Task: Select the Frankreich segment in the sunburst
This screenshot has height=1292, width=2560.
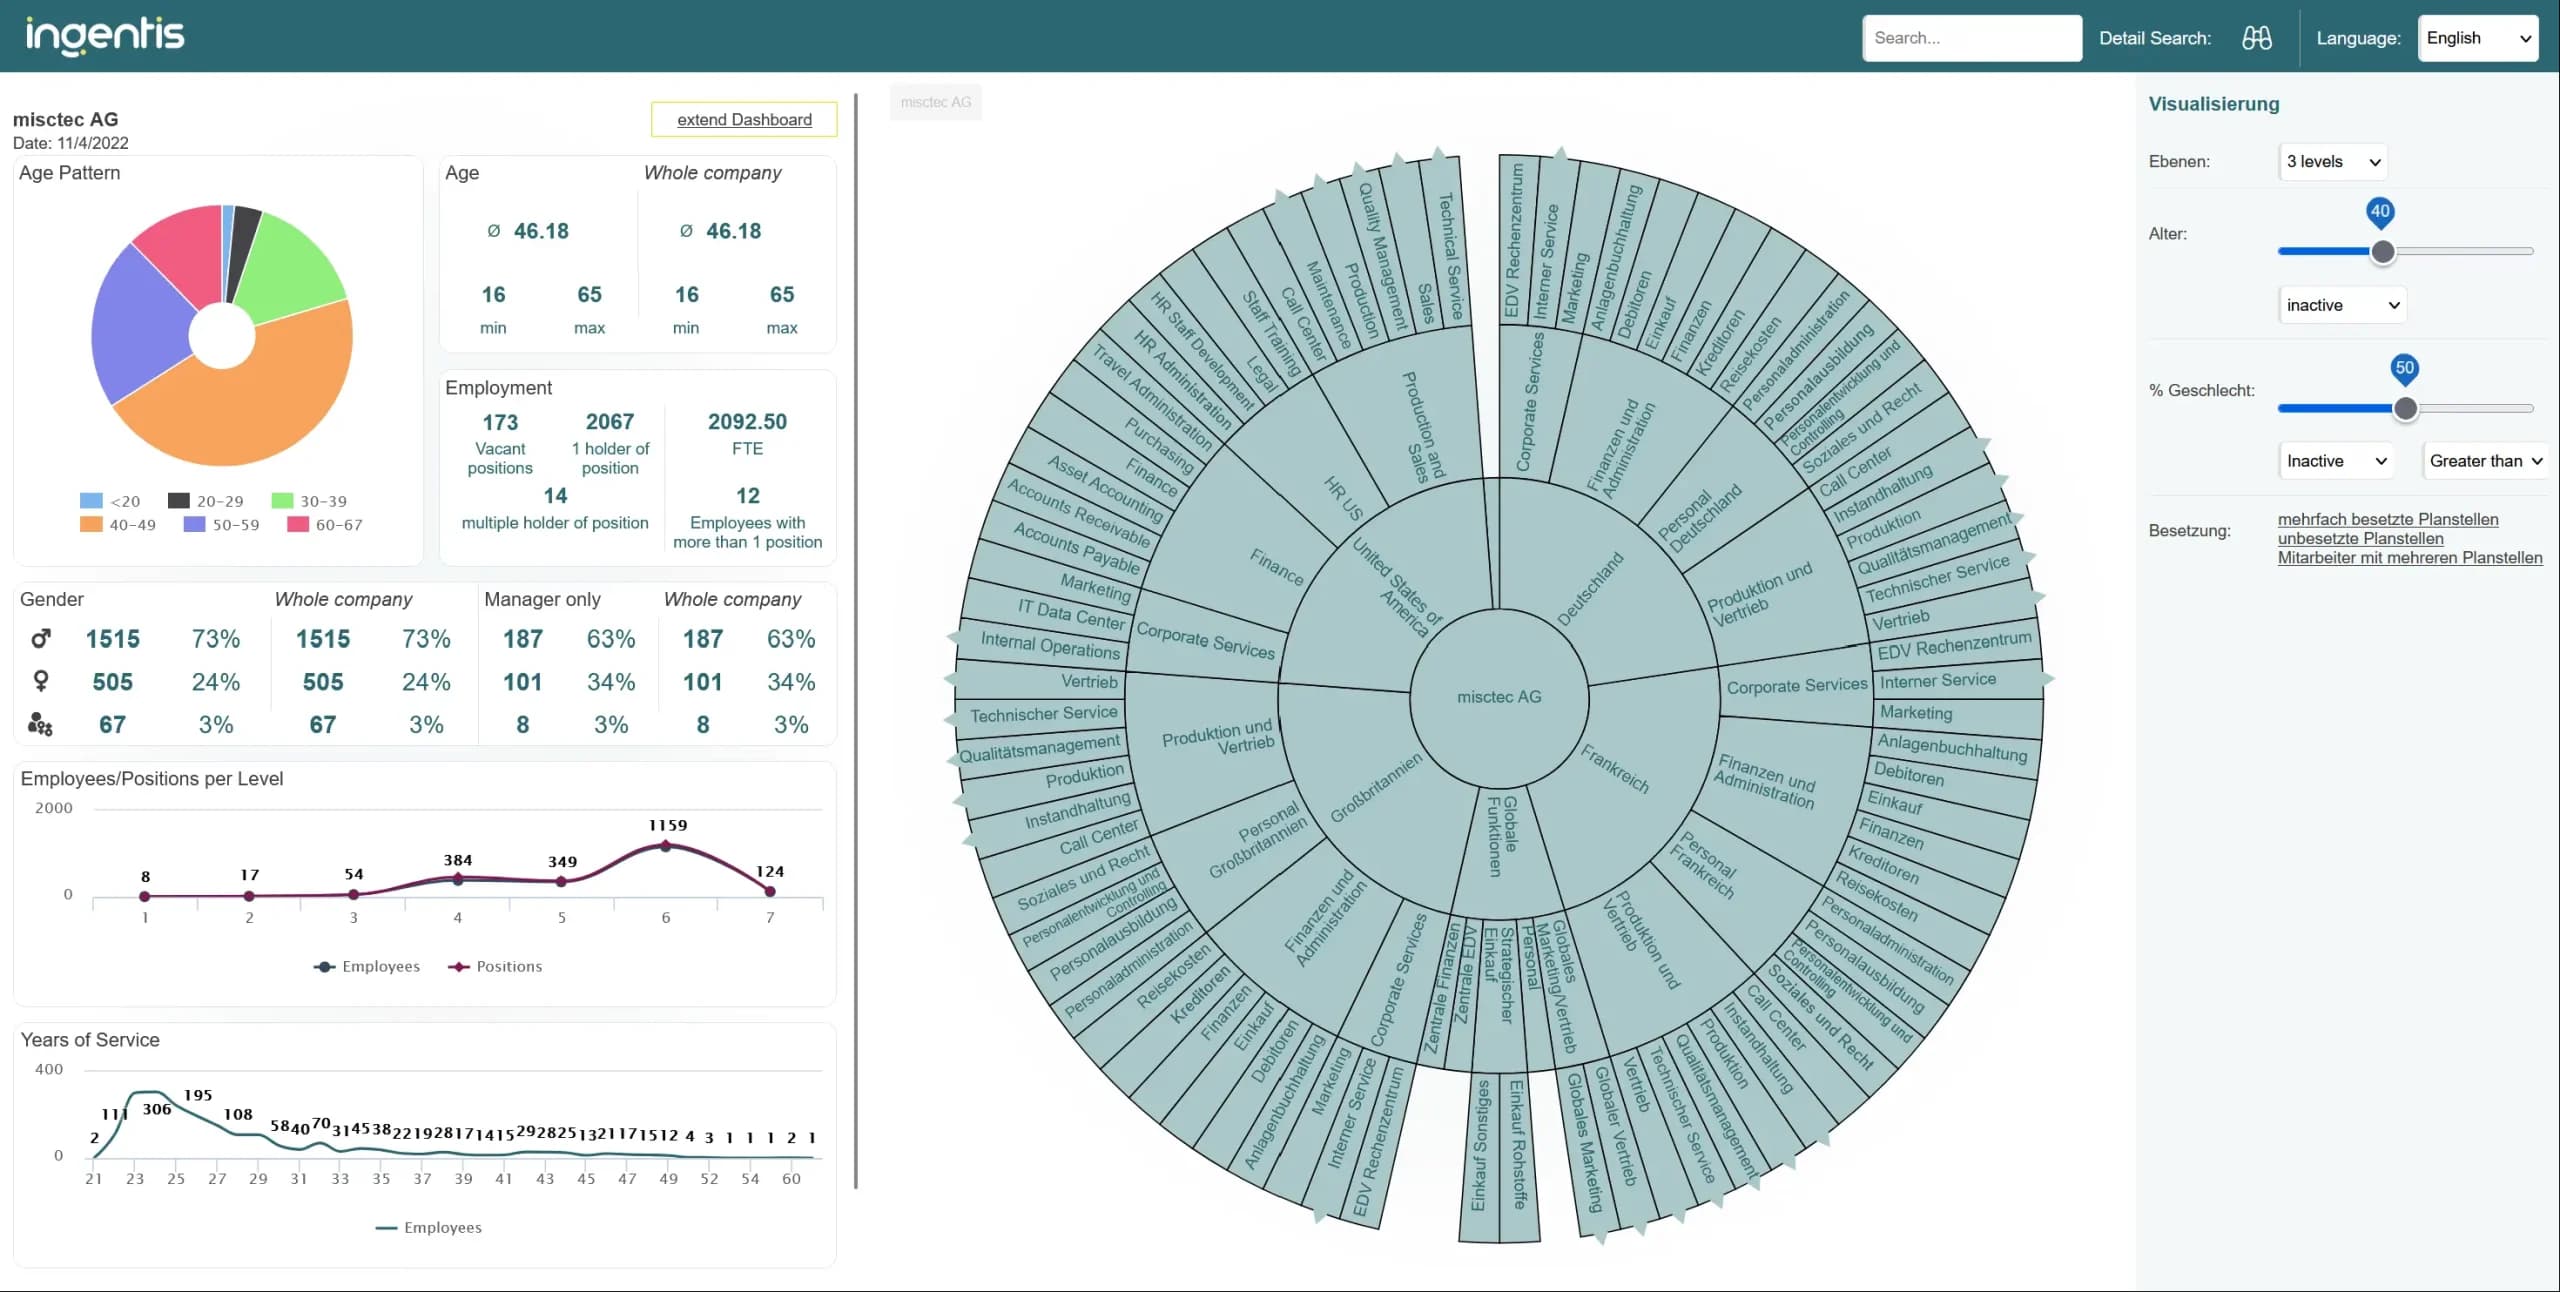Action: 1614,768
